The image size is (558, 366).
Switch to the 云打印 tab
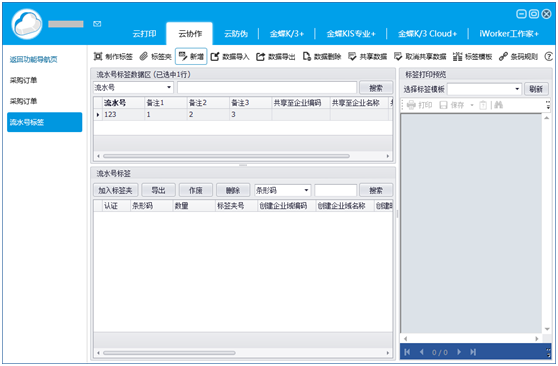coord(144,34)
